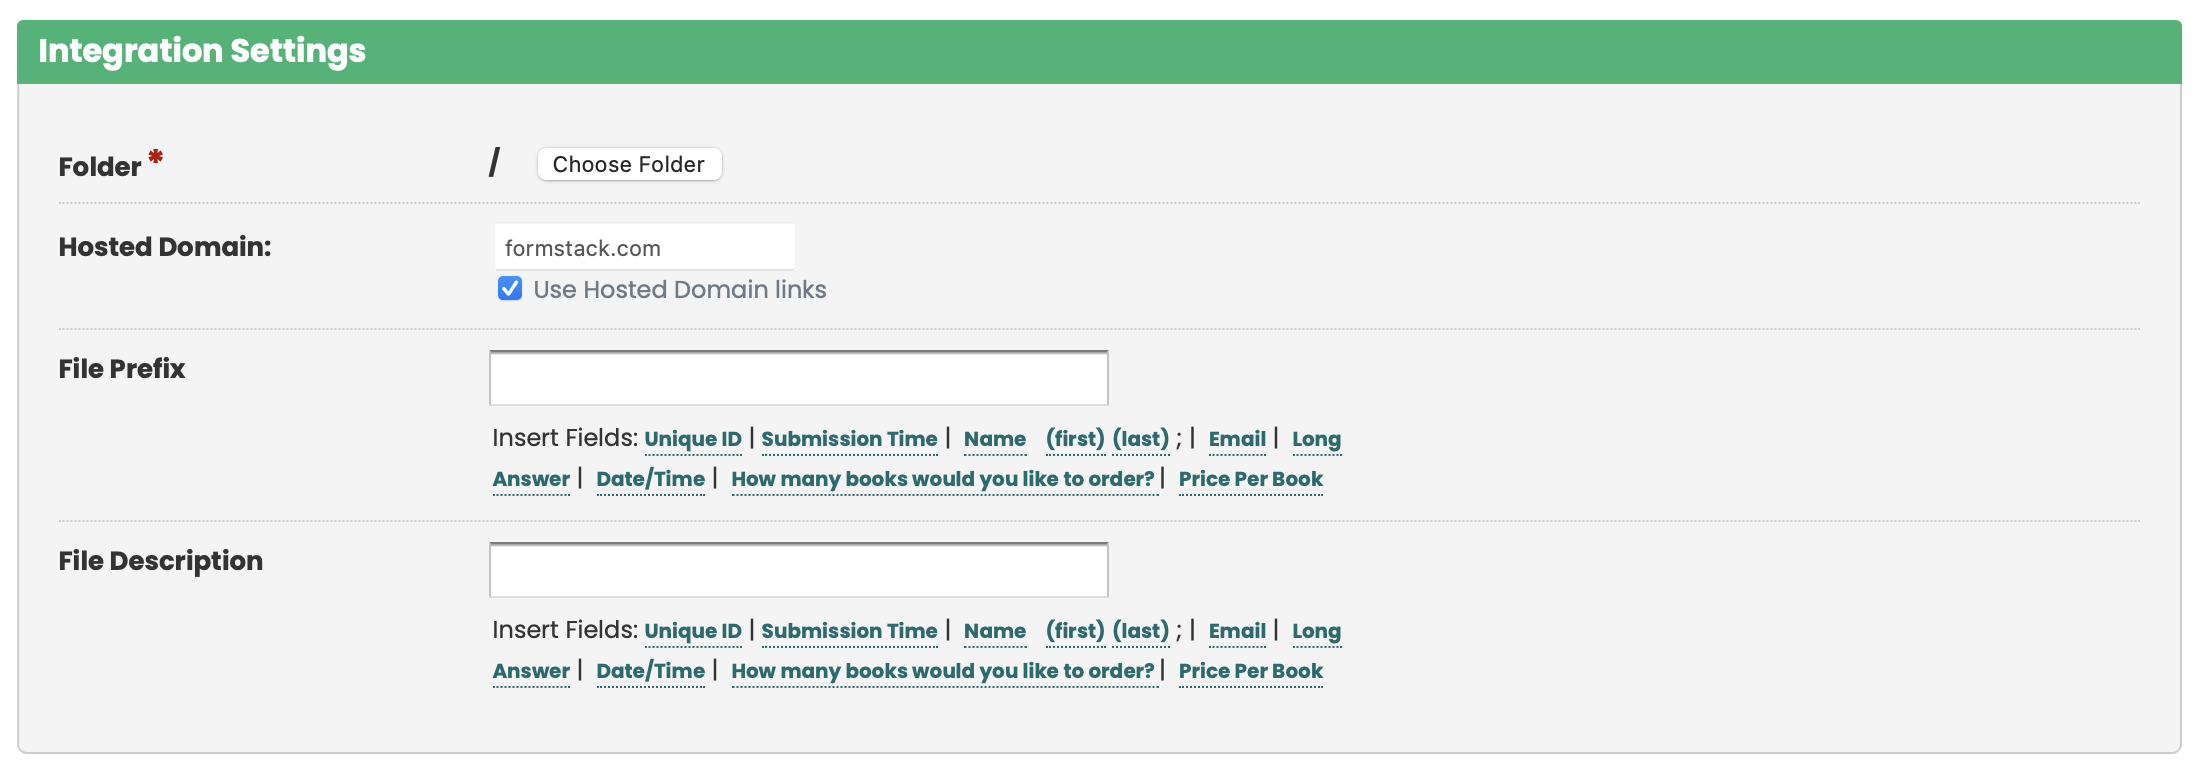
Task: Focus the File Description input box
Action: [x=798, y=570]
